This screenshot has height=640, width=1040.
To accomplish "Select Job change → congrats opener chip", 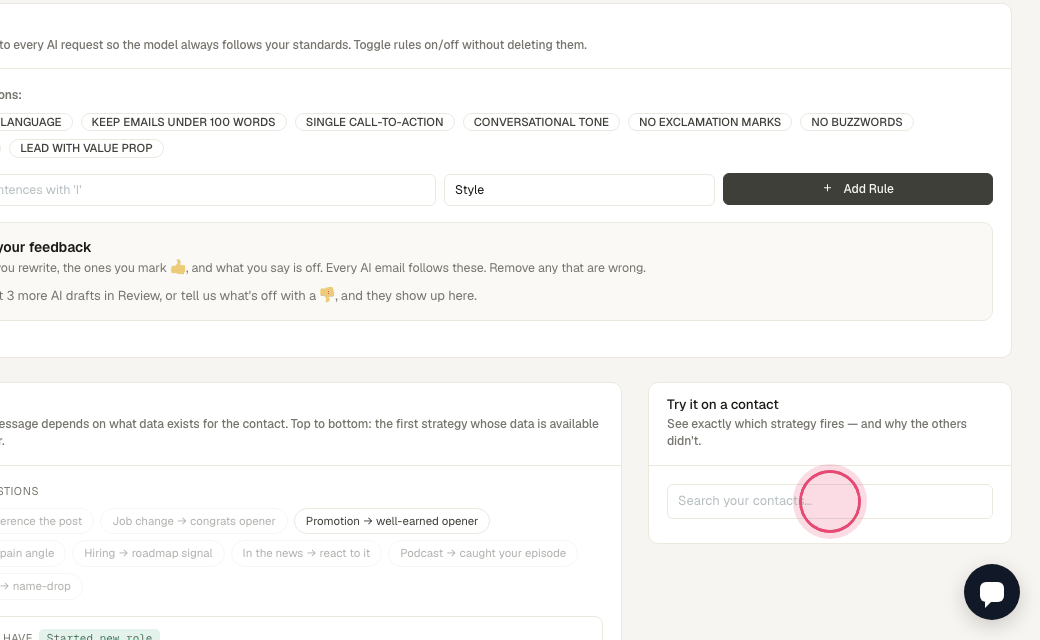I will (x=194, y=521).
